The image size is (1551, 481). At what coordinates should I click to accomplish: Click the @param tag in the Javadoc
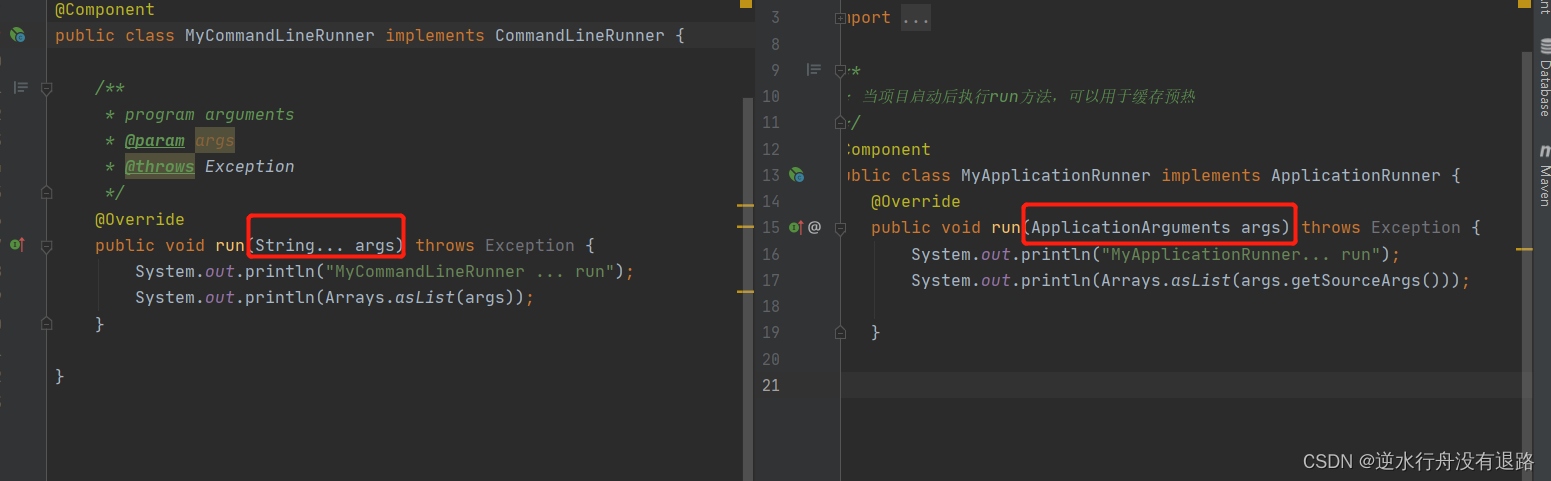click(x=155, y=141)
